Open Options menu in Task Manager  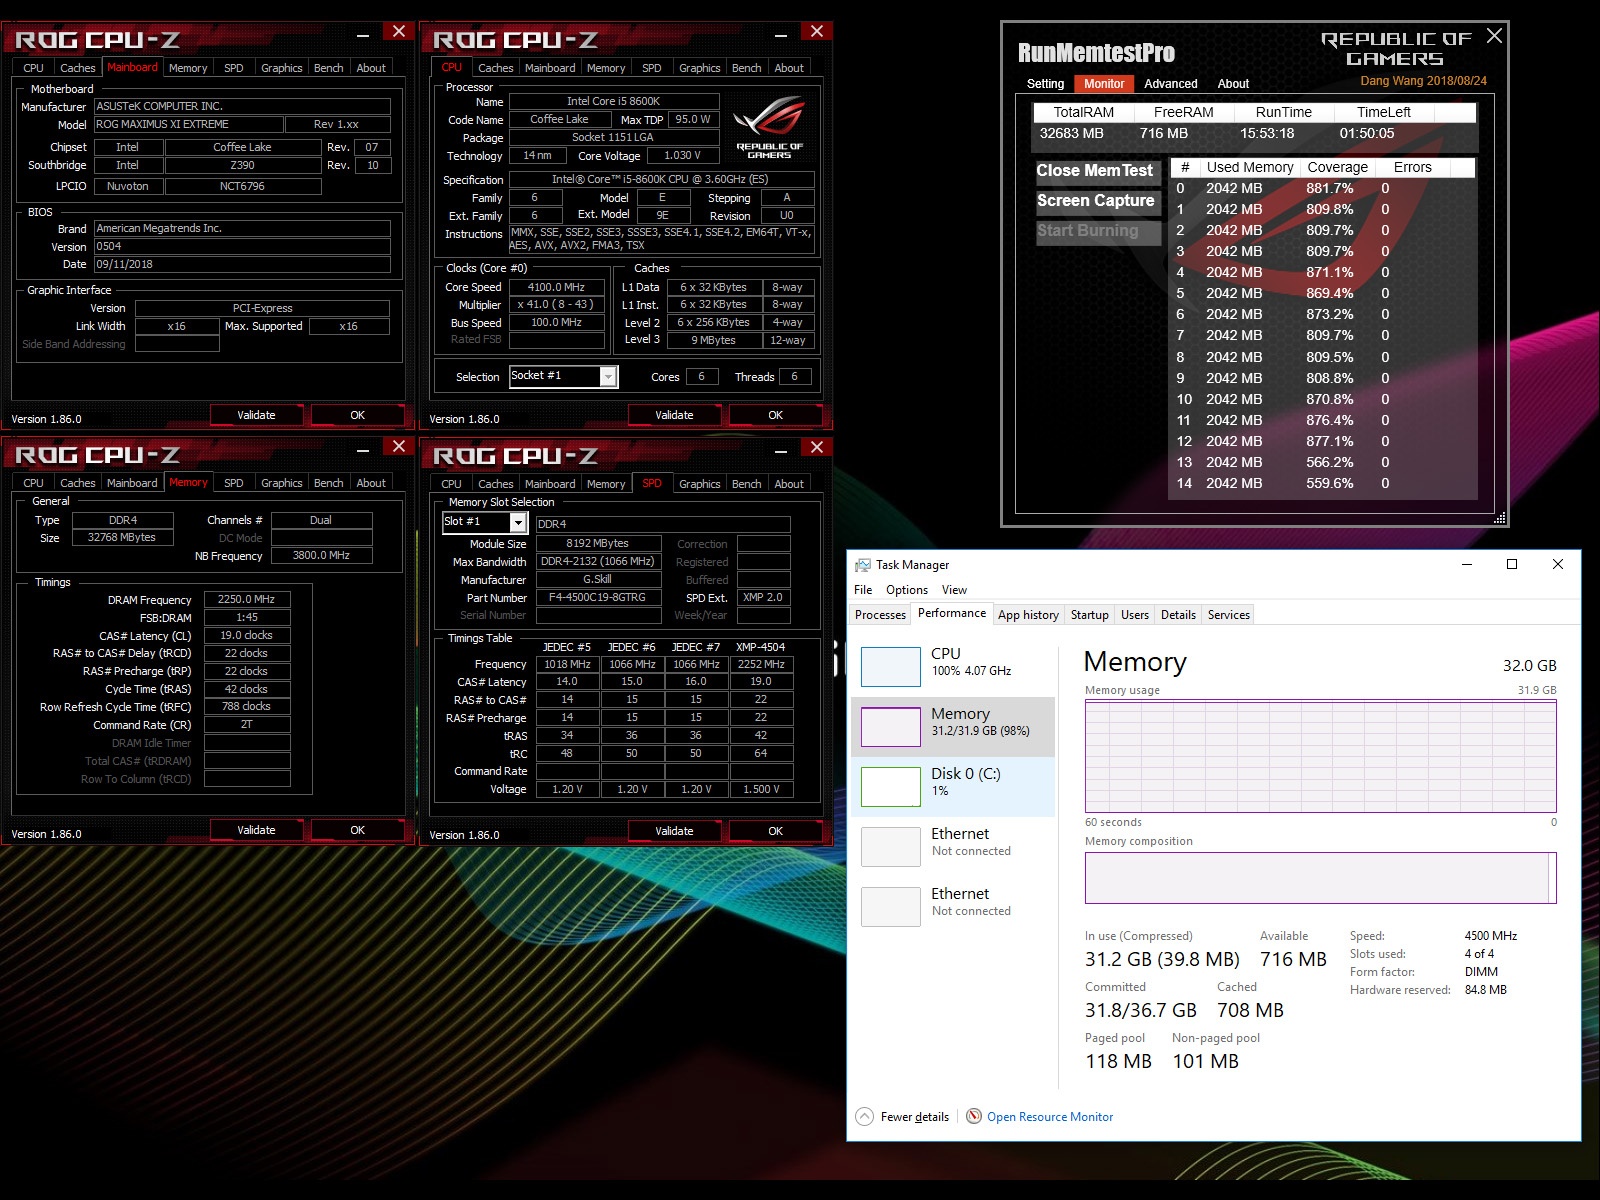pyautogui.click(x=906, y=590)
